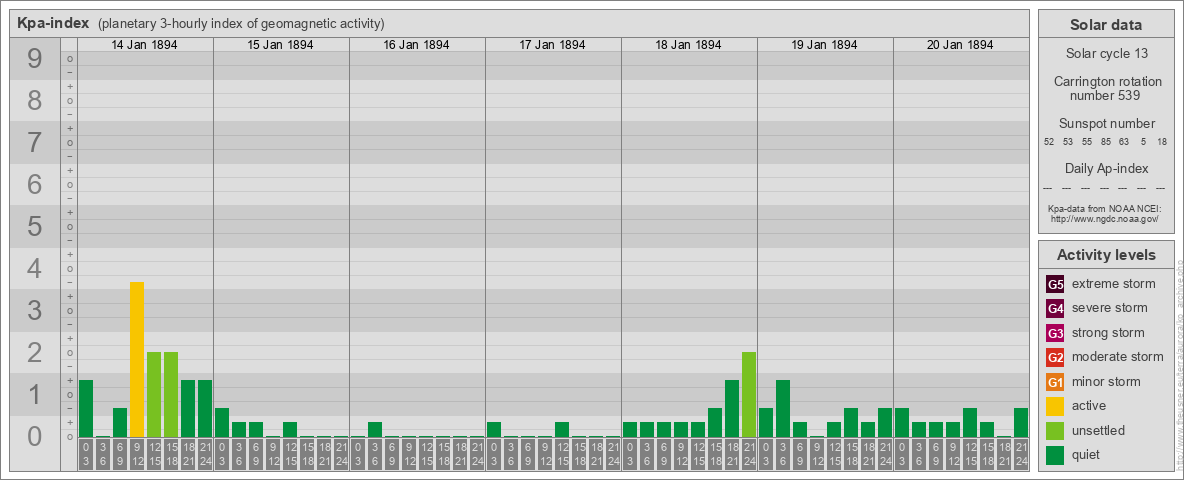Select the light green unsettled legend swatch
Viewport: 1184px width, 480px height.
[x=1055, y=430]
